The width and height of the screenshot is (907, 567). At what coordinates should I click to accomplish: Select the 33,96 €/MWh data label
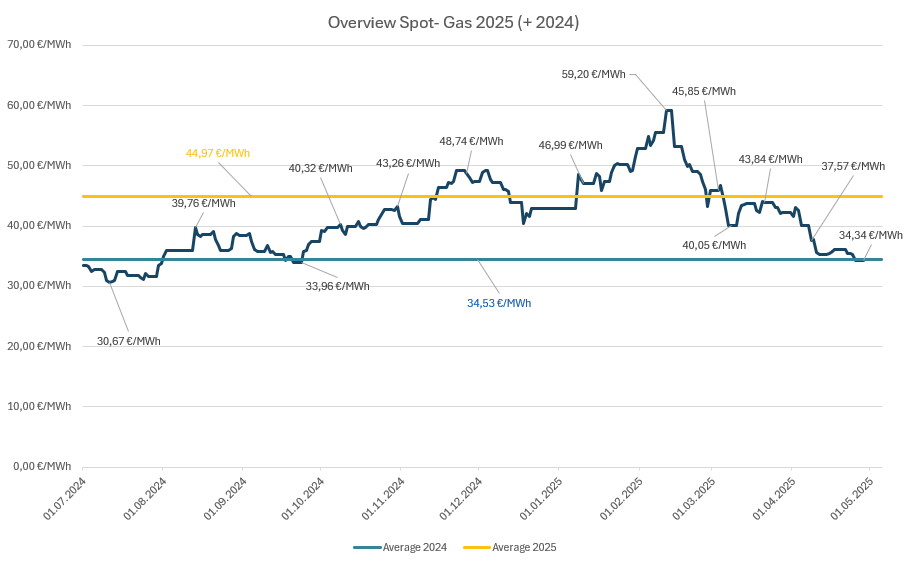pos(337,286)
